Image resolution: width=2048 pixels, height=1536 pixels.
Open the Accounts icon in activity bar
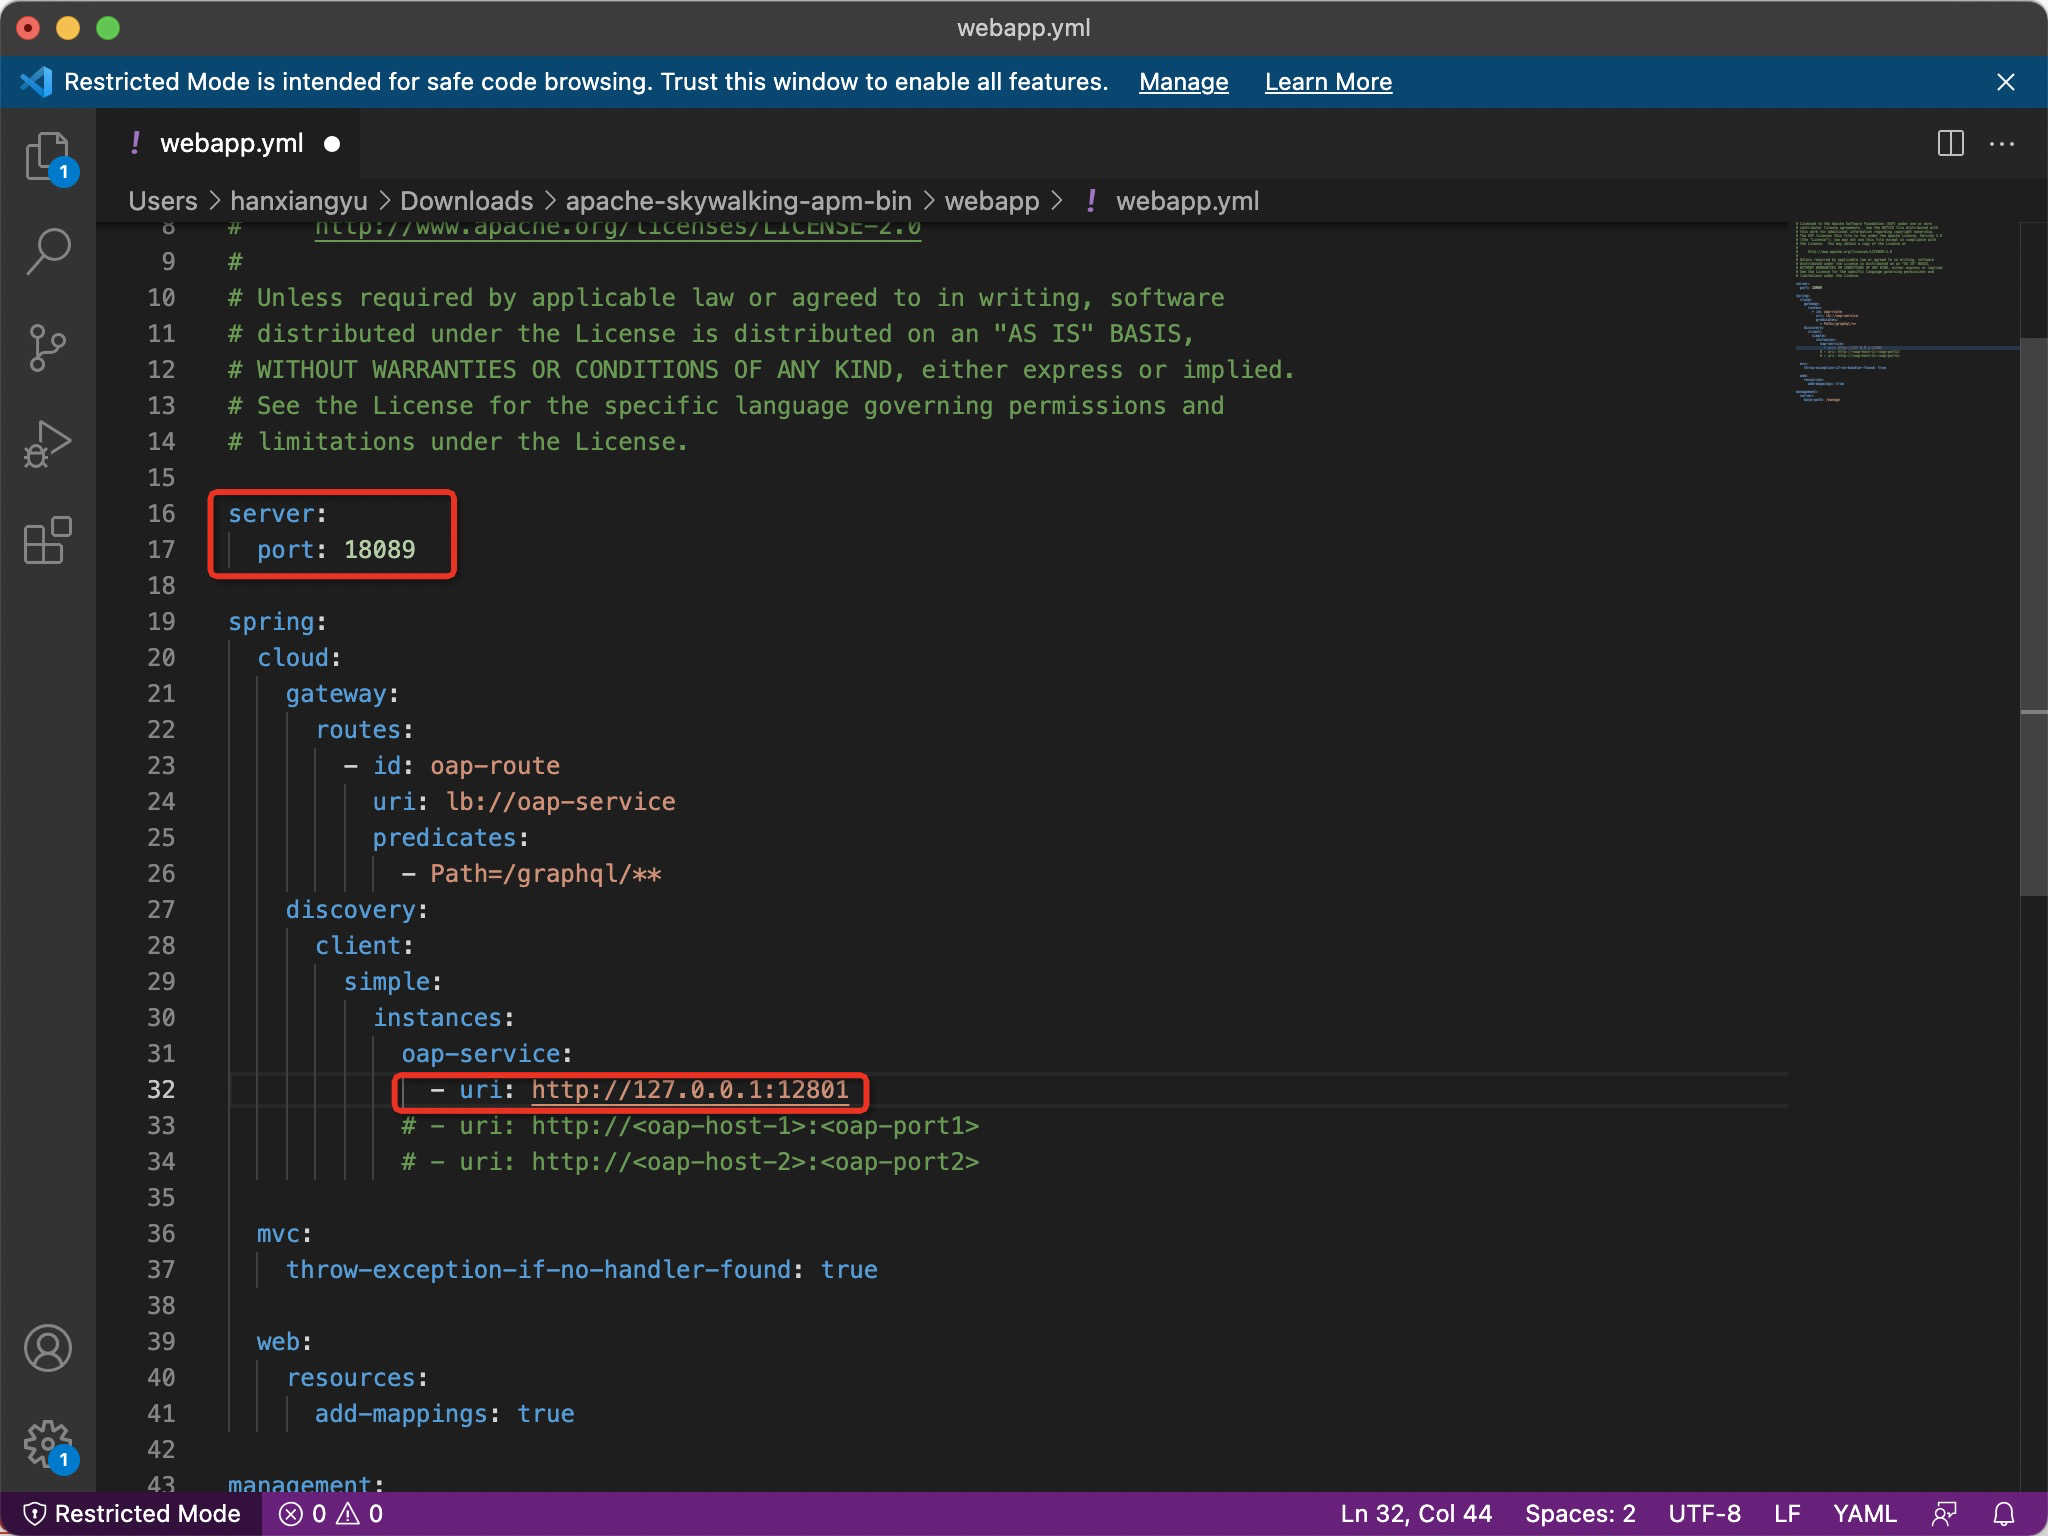tap(47, 1348)
